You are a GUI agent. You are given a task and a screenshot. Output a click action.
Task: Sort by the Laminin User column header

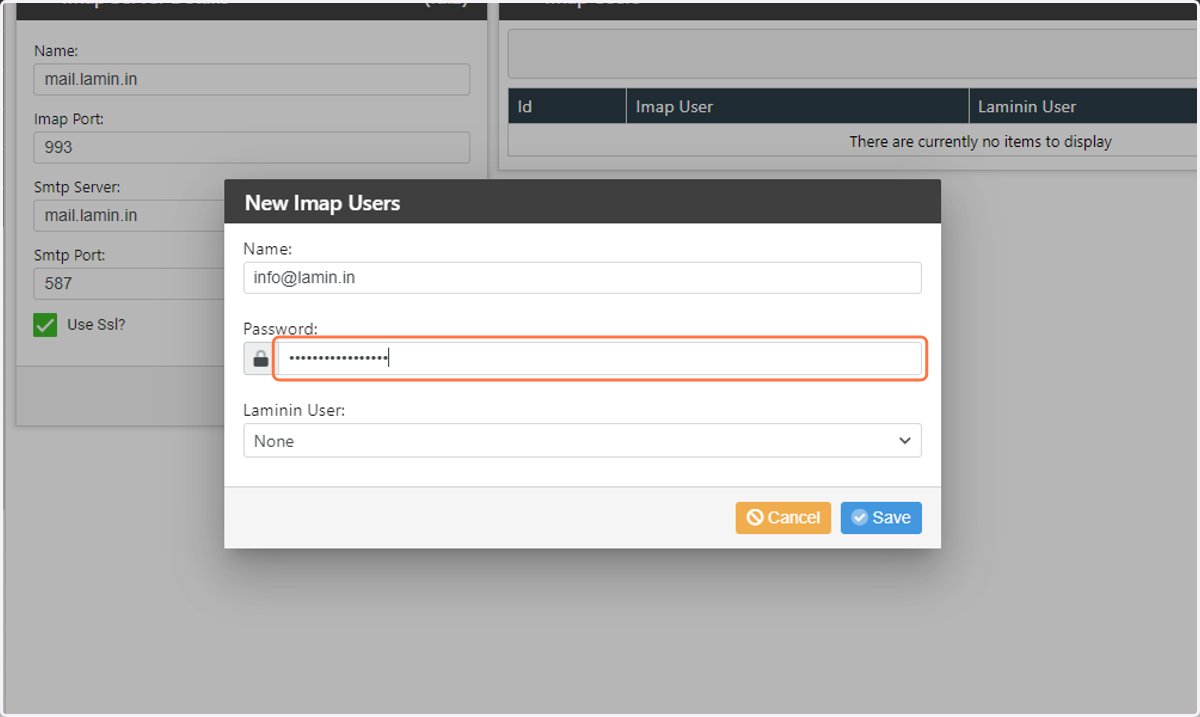(x=1084, y=106)
